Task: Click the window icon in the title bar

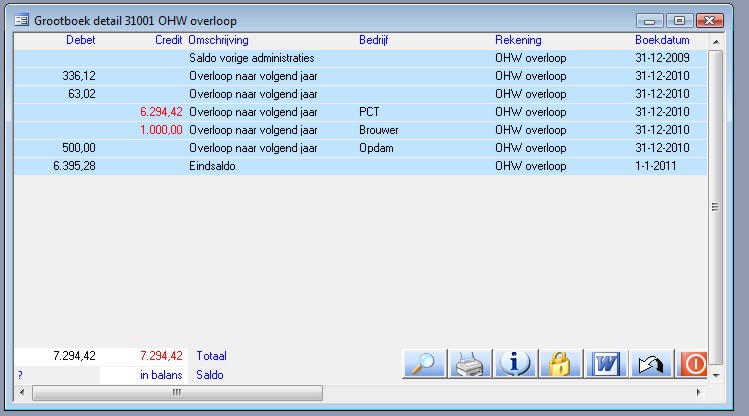Action: pos(21,20)
